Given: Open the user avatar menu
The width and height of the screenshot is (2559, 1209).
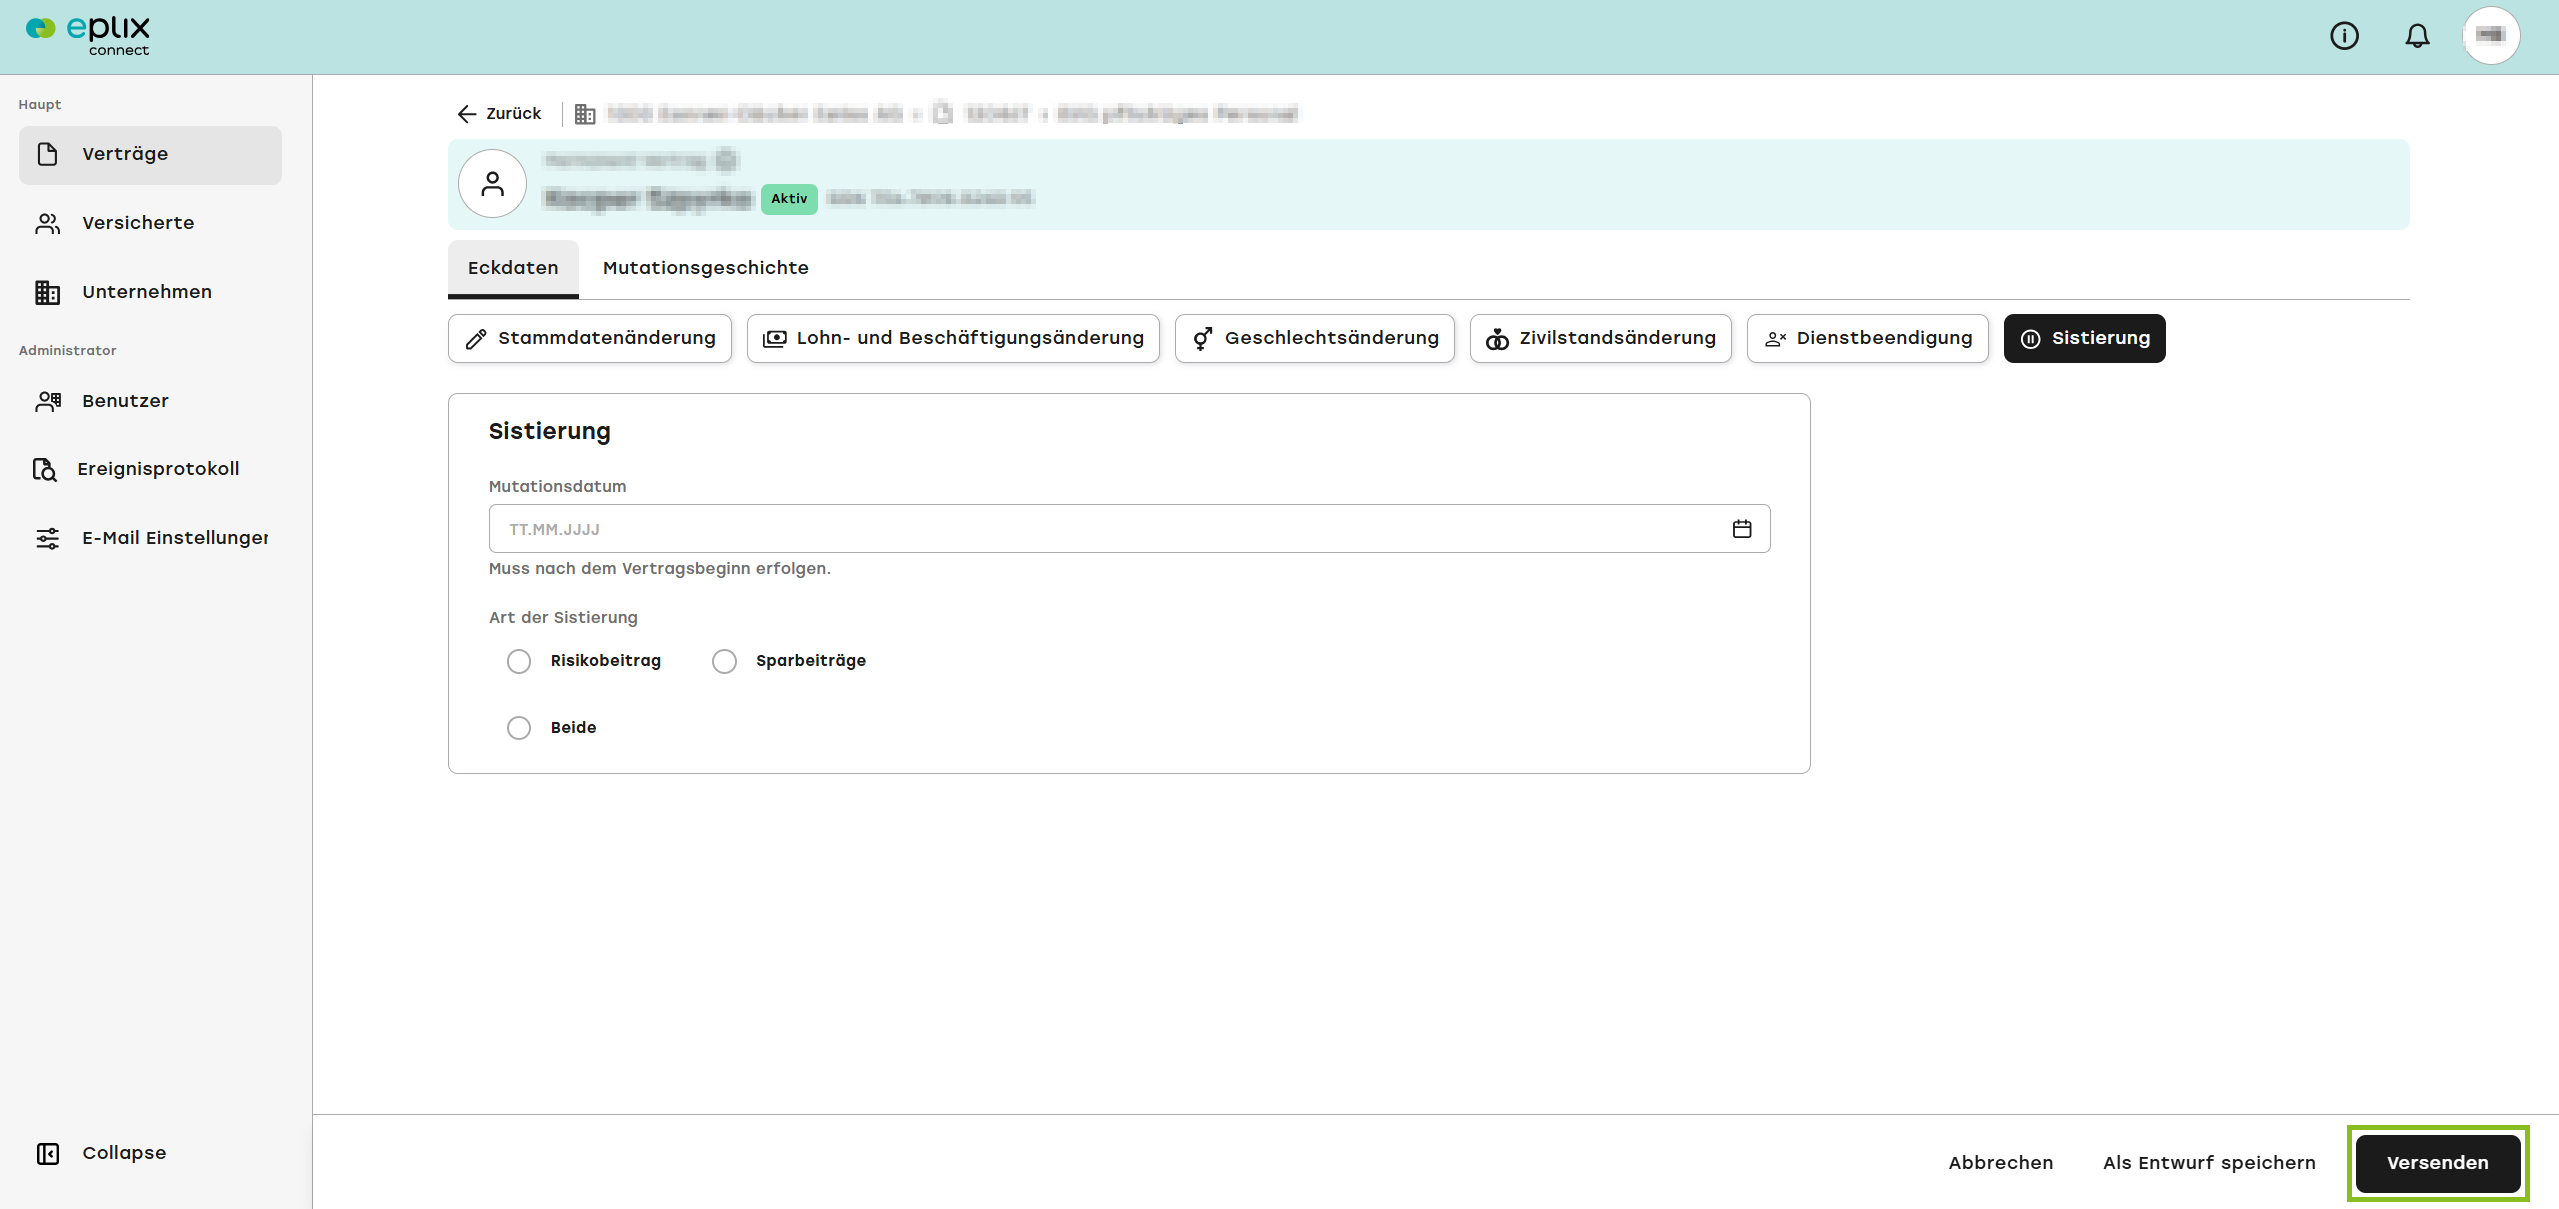Looking at the screenshot, I should coord(2491,36).
